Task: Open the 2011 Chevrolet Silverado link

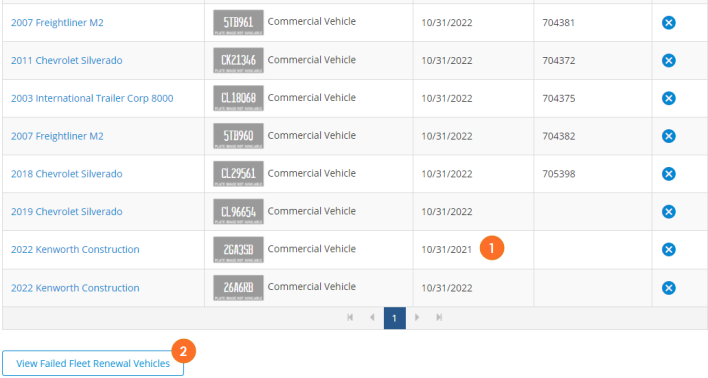Action: click(x=67, y=61)
